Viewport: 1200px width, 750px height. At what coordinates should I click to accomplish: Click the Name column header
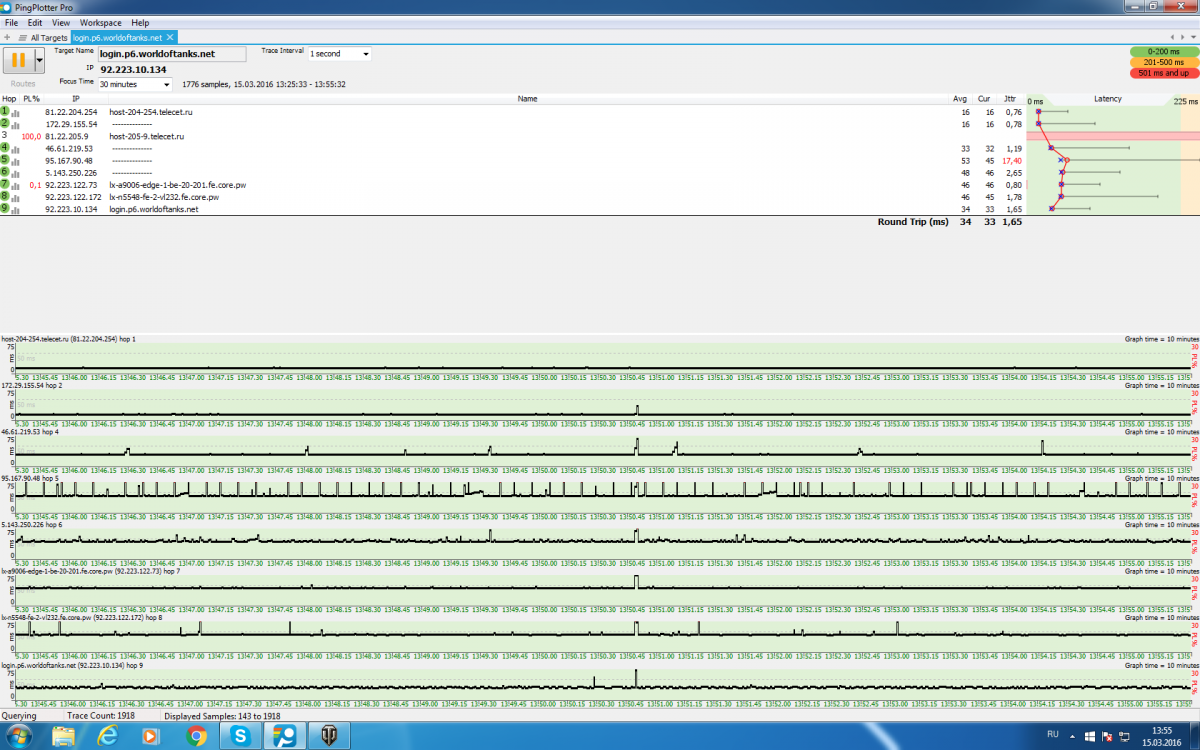click(528, 99)
